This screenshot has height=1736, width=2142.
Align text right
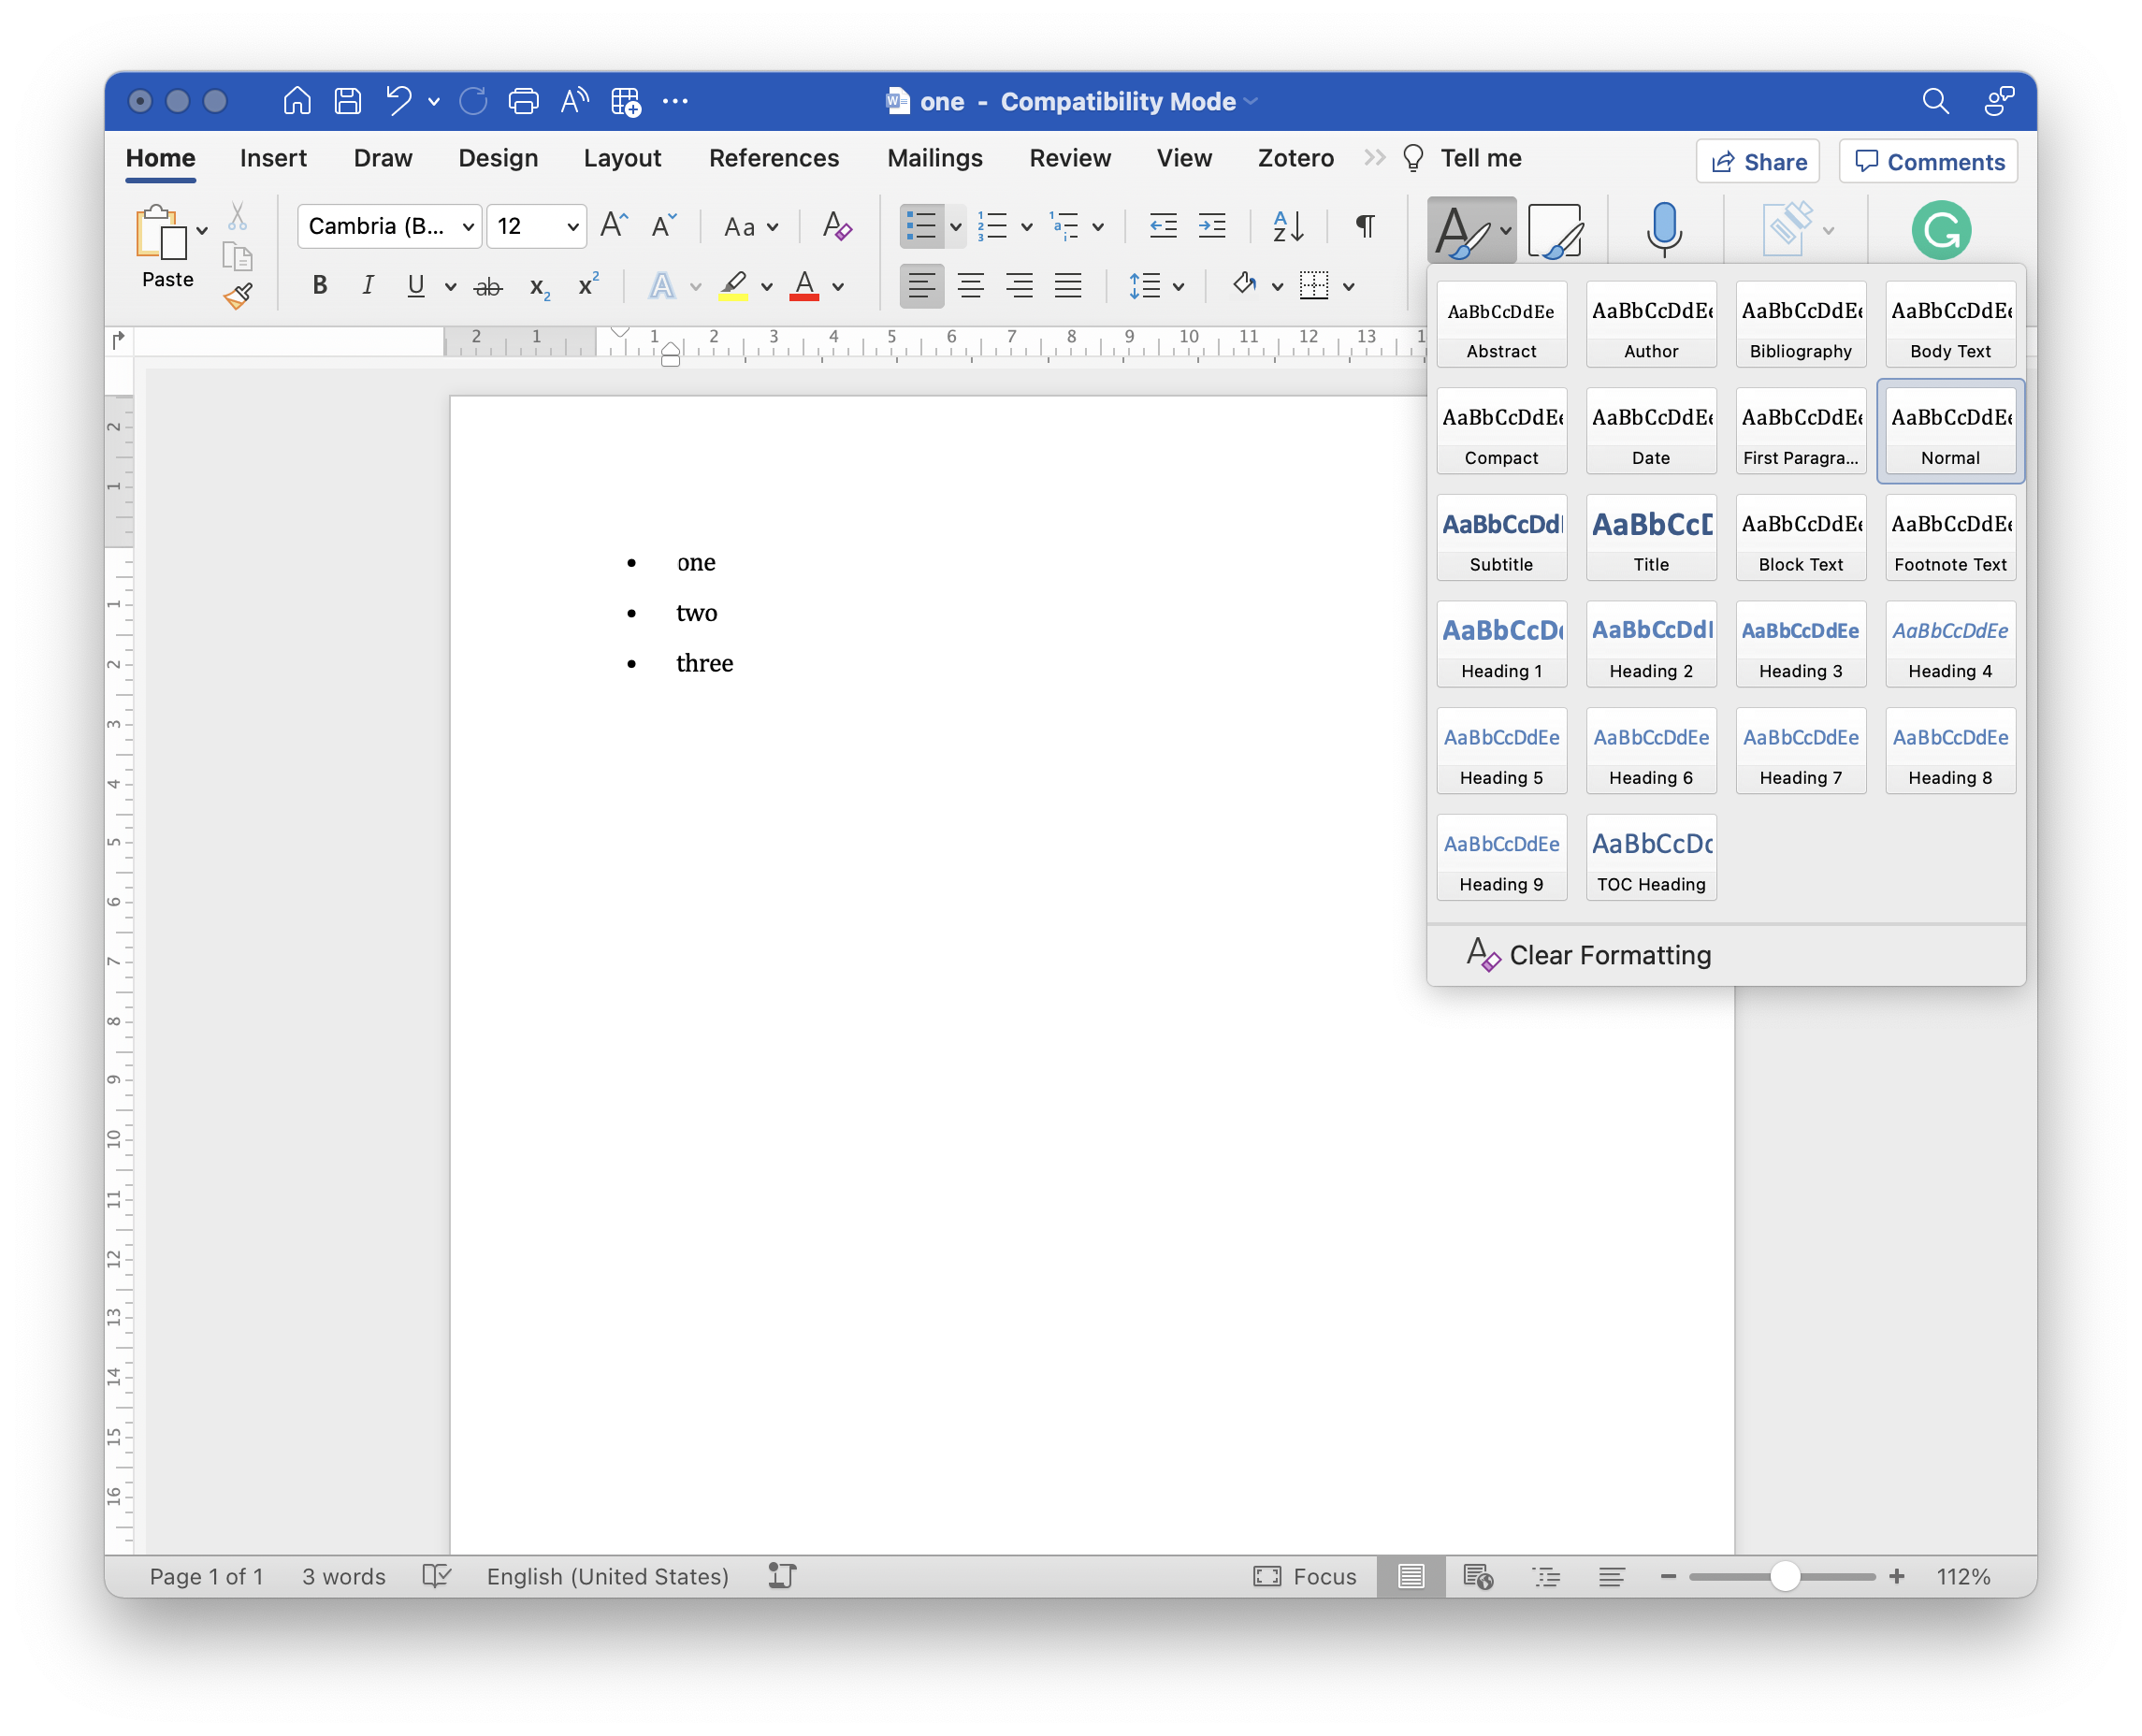coord(1019,286)
